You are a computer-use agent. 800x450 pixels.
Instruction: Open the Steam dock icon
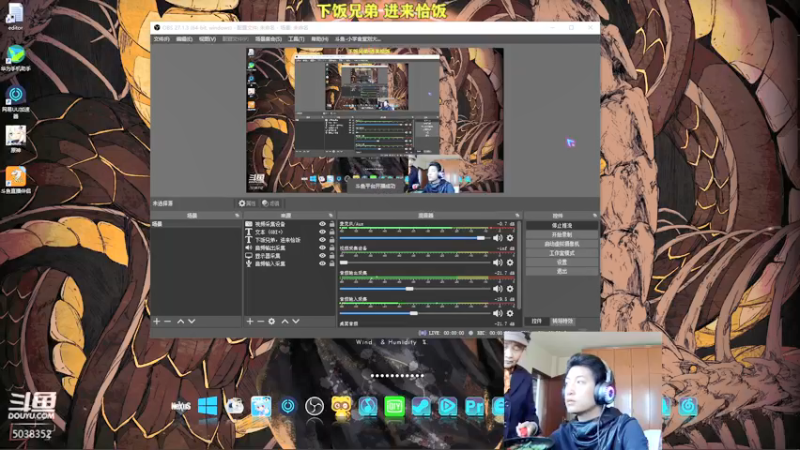click(421, 406)
